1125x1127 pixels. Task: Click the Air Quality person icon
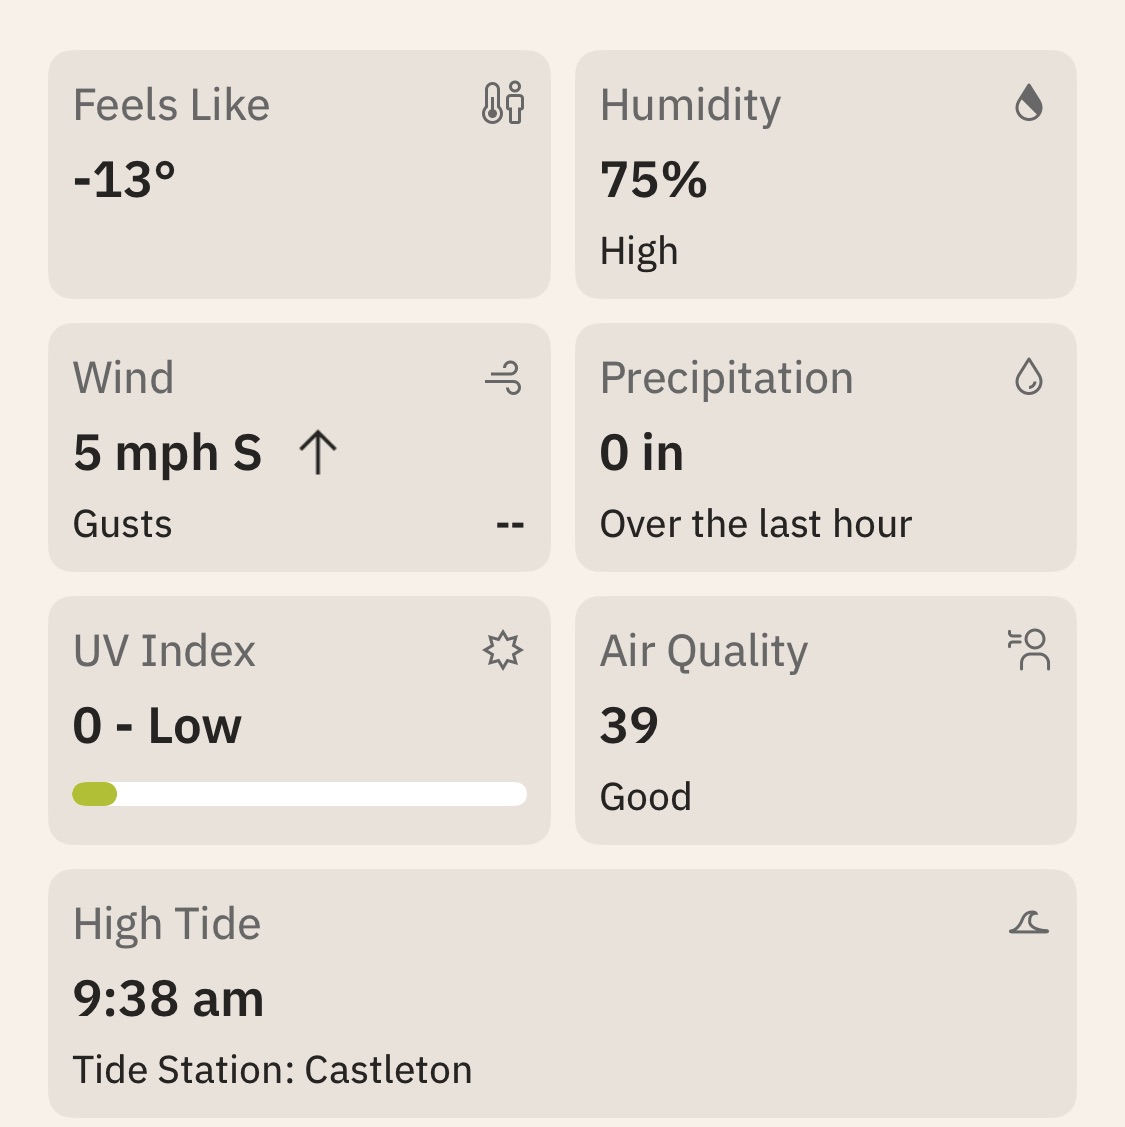click(x=1029, y=650)
